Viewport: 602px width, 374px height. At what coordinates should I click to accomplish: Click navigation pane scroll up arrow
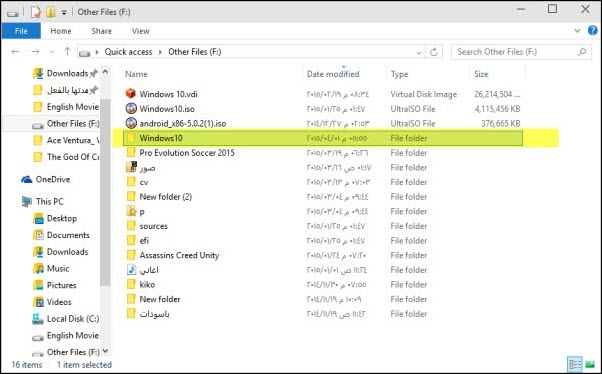click(x=105, y=72)
